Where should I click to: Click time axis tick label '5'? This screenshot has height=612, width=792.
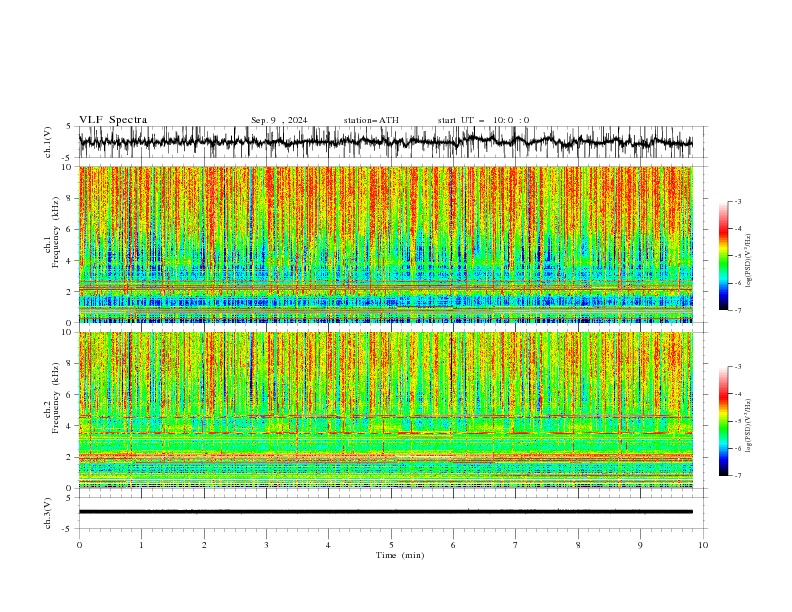(391, 545)
